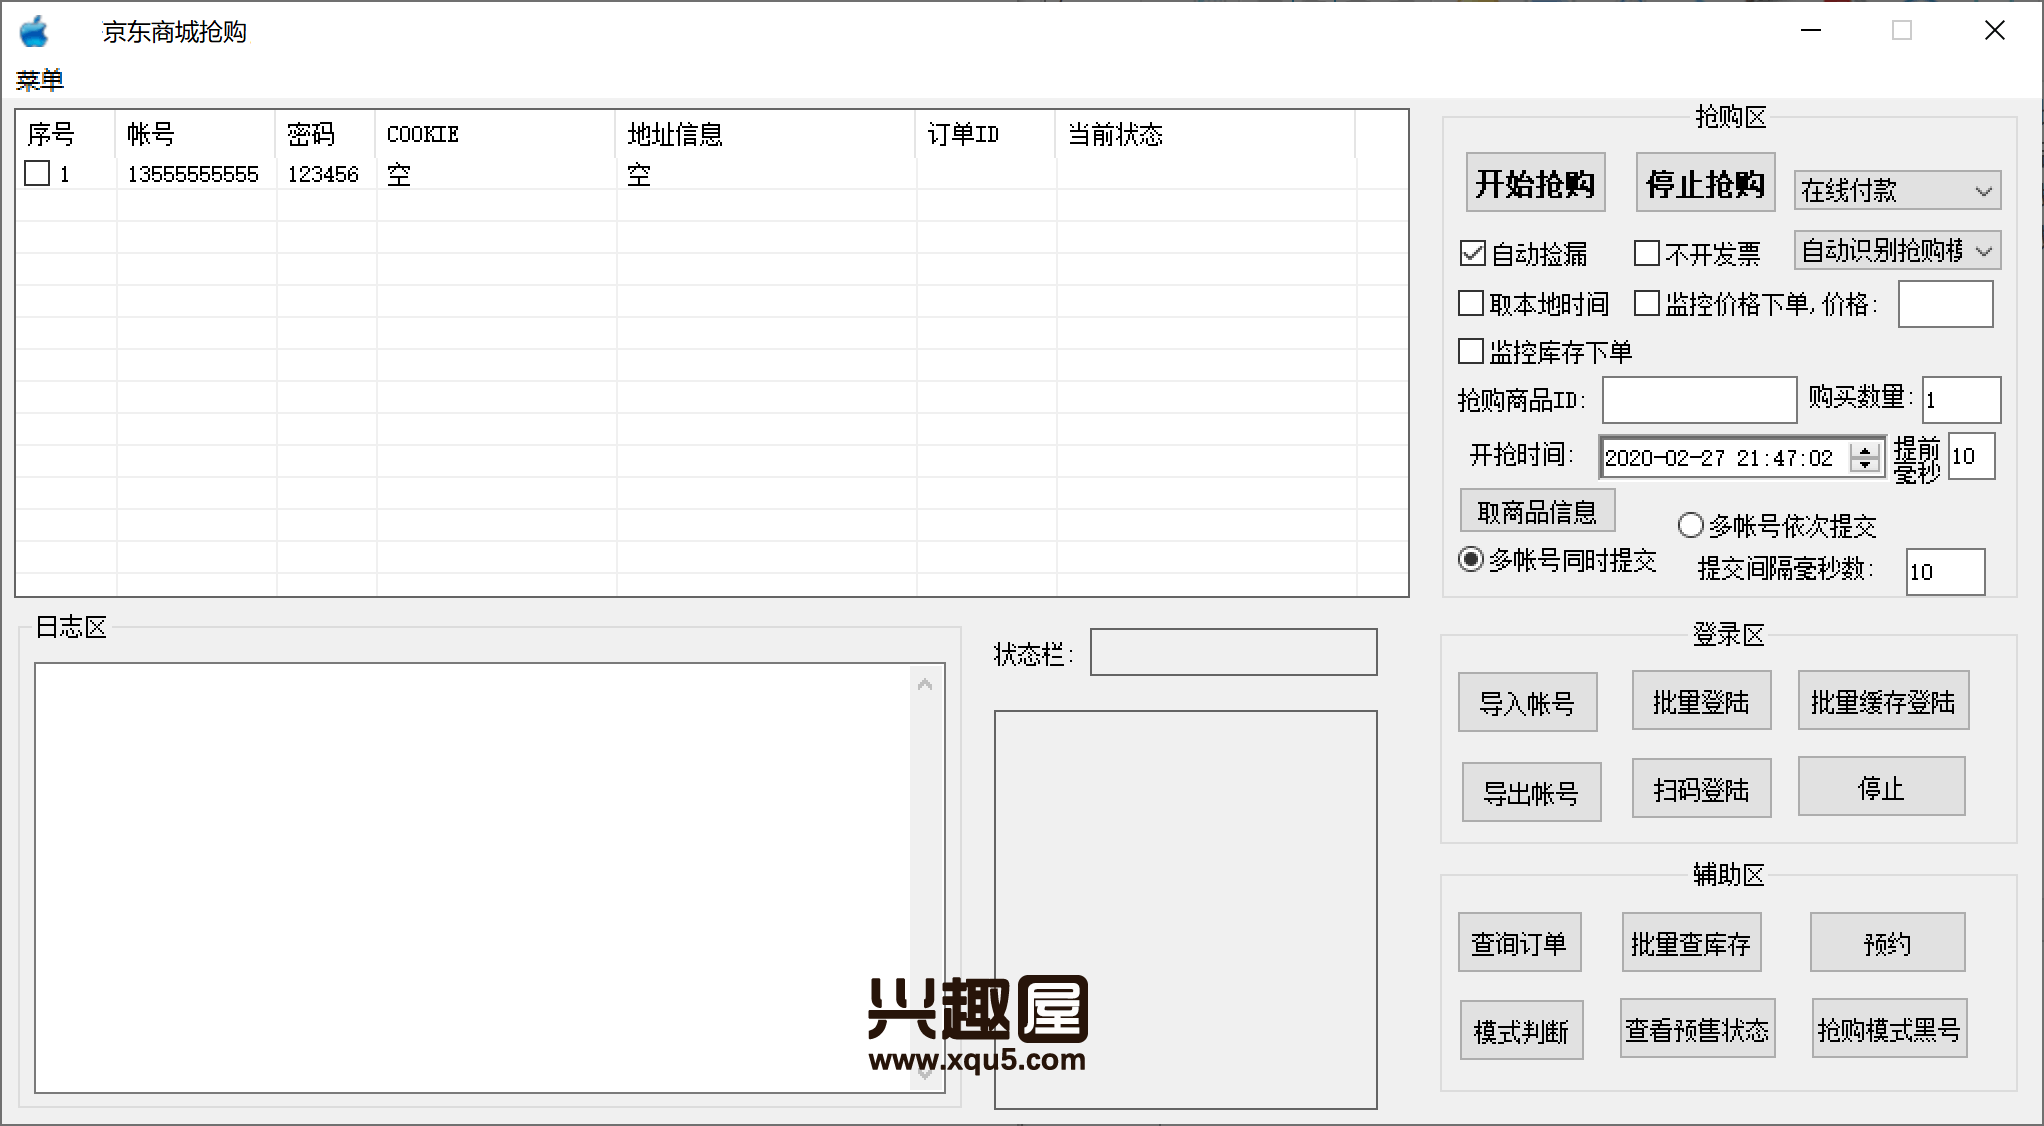Click the 抢购商品ID input field

[x=1699, y=400]
